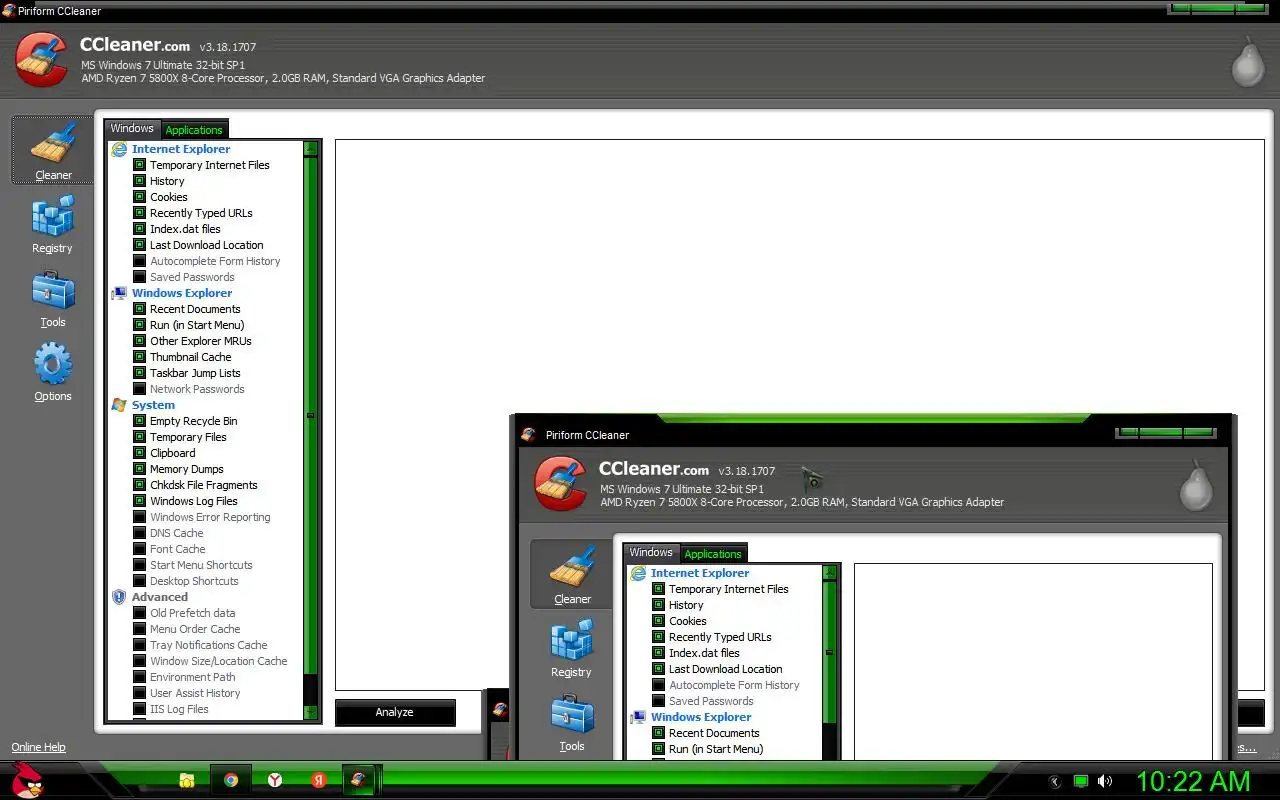Select 'Chkdsk File Fragments' entry

click(204, 485)
